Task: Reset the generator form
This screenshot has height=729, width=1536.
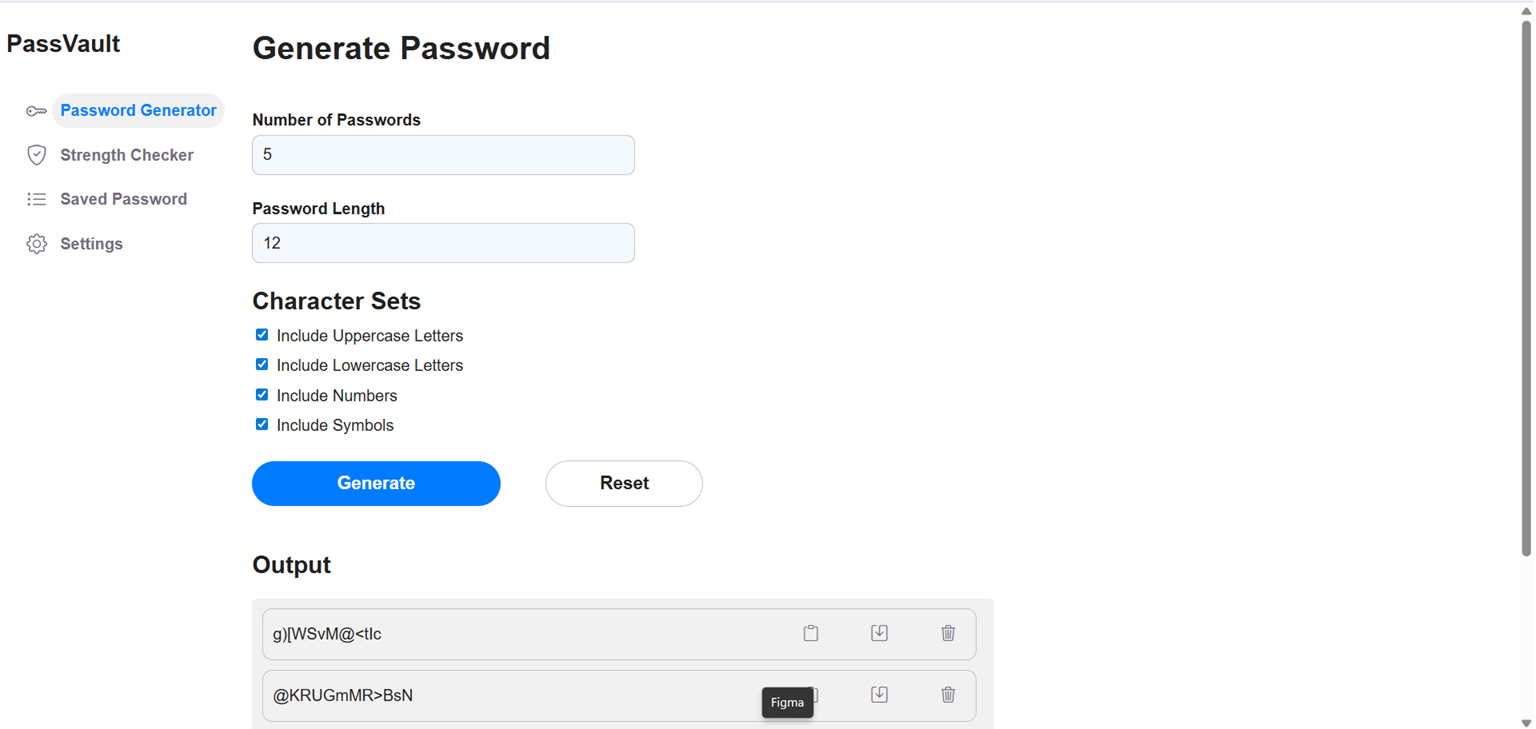Action: pyautogui.click(x=623, y=483)
